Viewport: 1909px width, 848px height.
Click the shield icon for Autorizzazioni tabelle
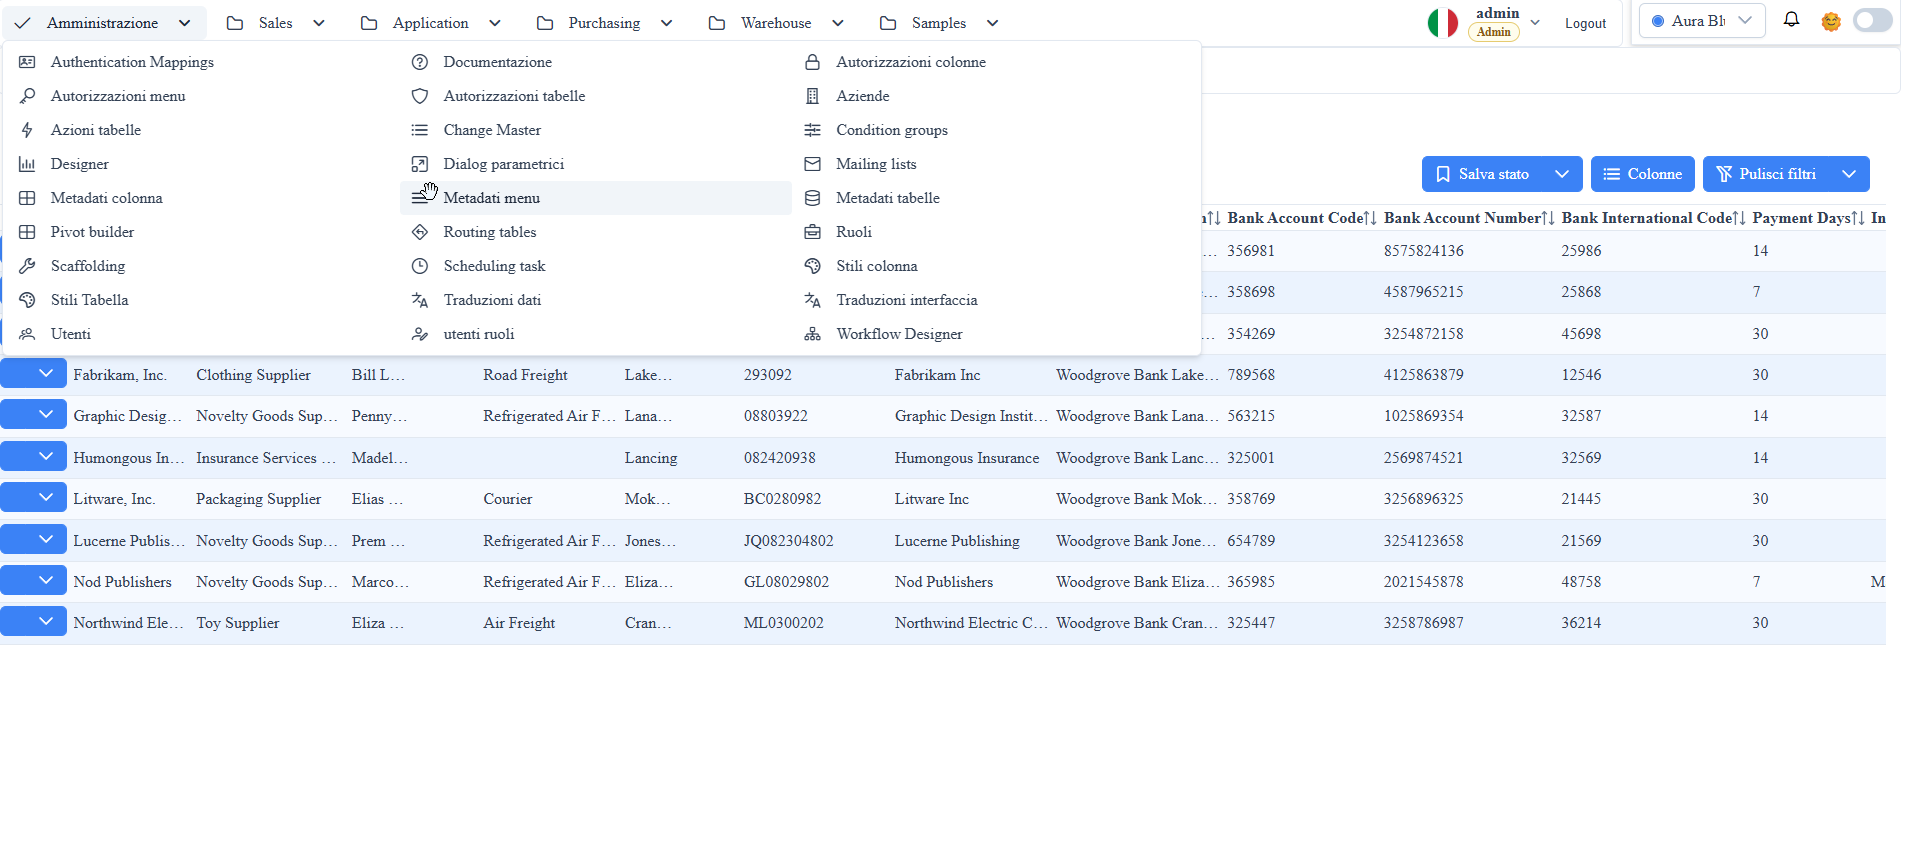pyautogui.click(x=420, y=96)
